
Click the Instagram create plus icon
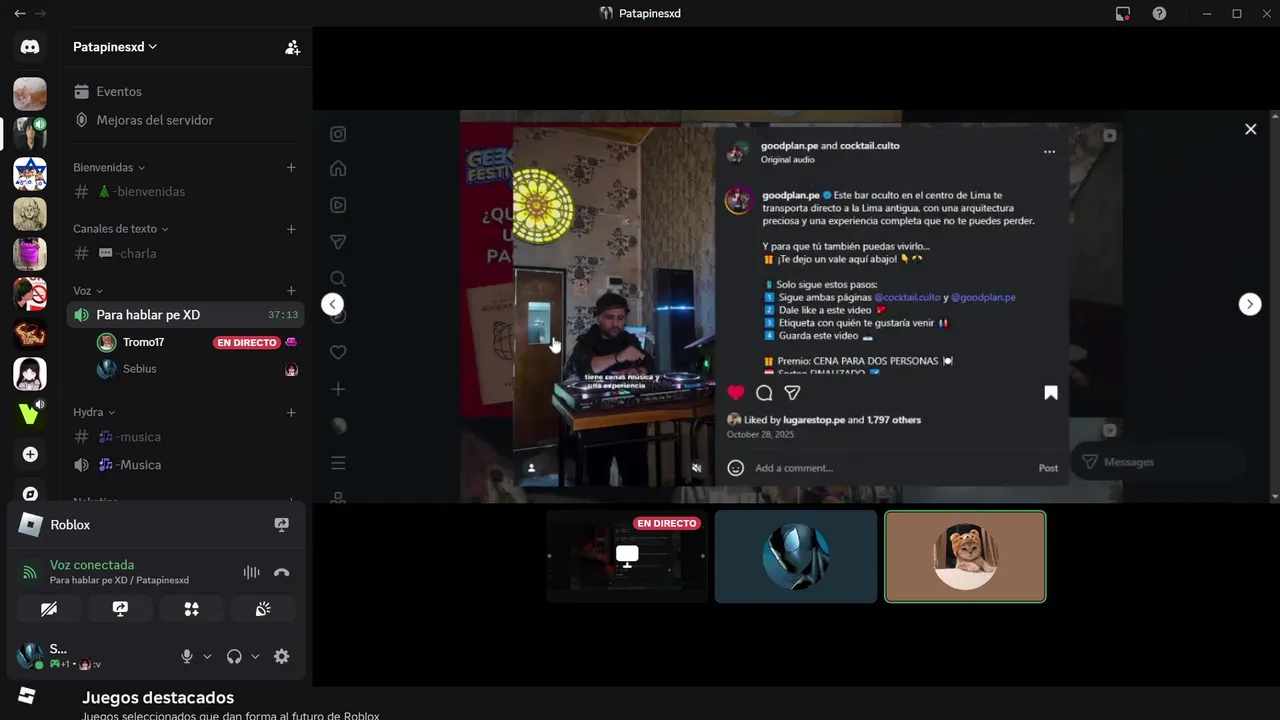(x=338, y=389)
